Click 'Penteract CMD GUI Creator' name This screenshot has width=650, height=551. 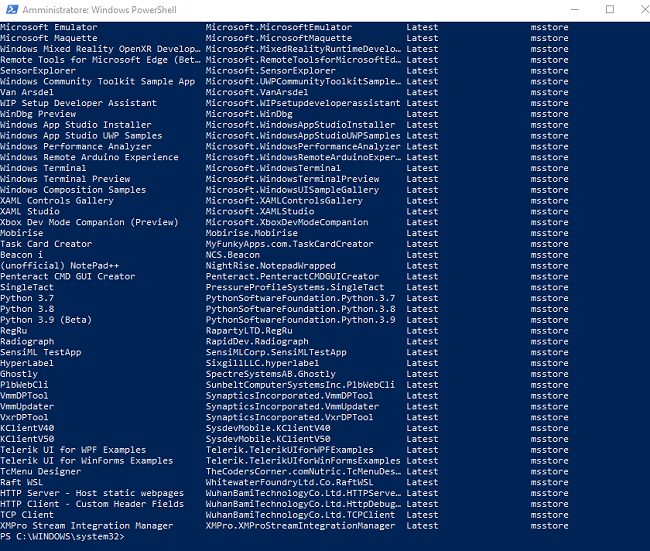point(68,276)
